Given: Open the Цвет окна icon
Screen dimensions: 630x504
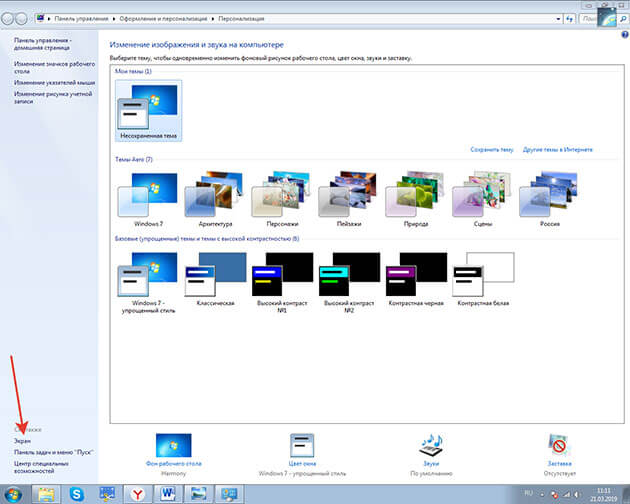Looking at the screenshot, I should click(x=302, y=445).
